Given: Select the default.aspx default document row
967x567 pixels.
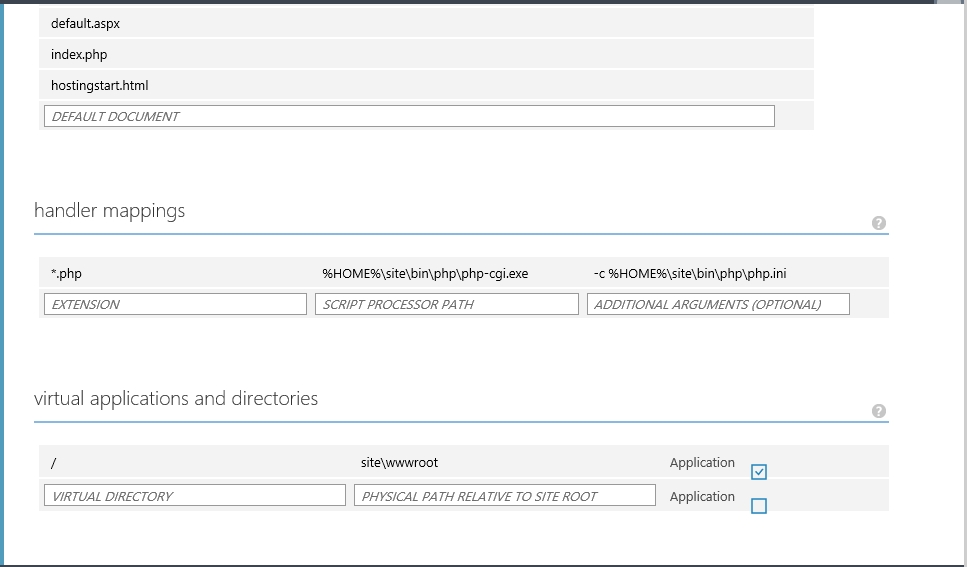Looking at the screenshot, I should point(86,23).
